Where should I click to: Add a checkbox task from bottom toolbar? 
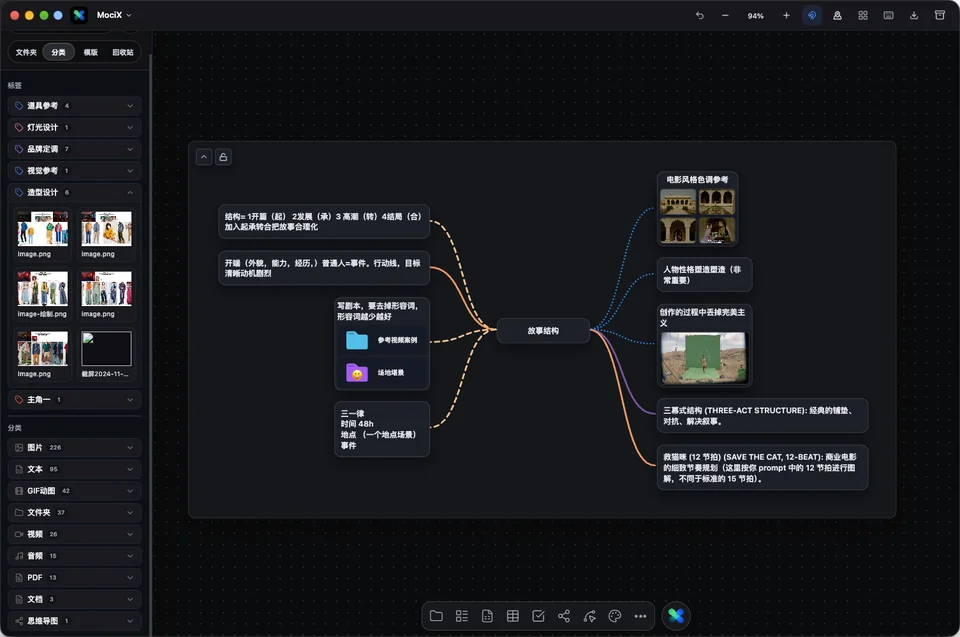click(538, 616)
